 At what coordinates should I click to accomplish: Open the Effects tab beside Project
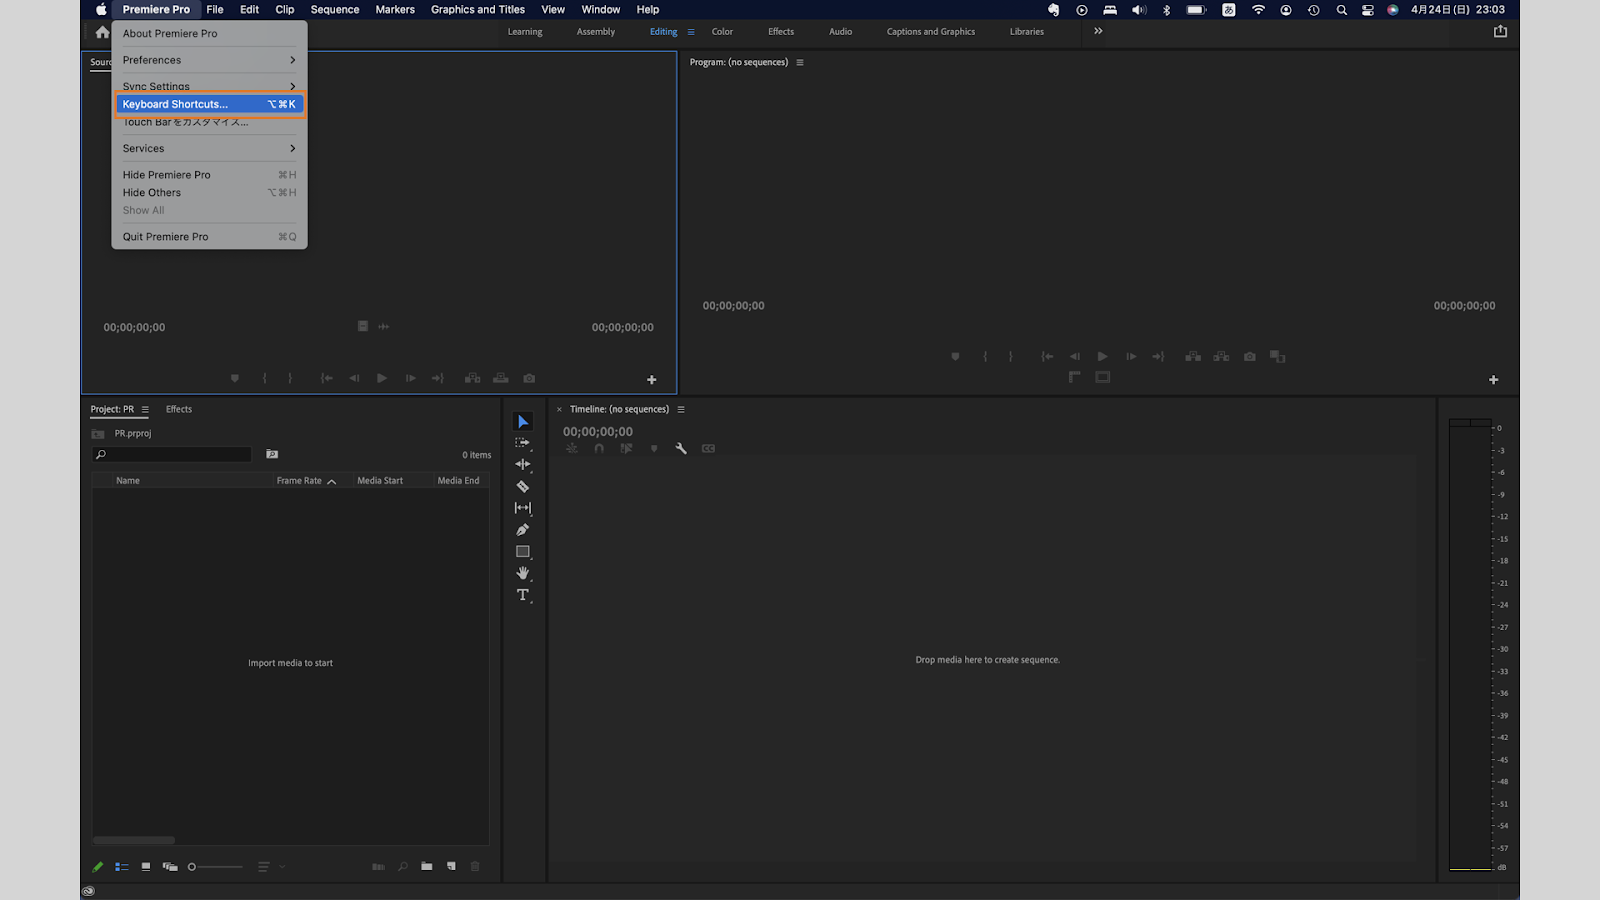(x=179, y=409)
